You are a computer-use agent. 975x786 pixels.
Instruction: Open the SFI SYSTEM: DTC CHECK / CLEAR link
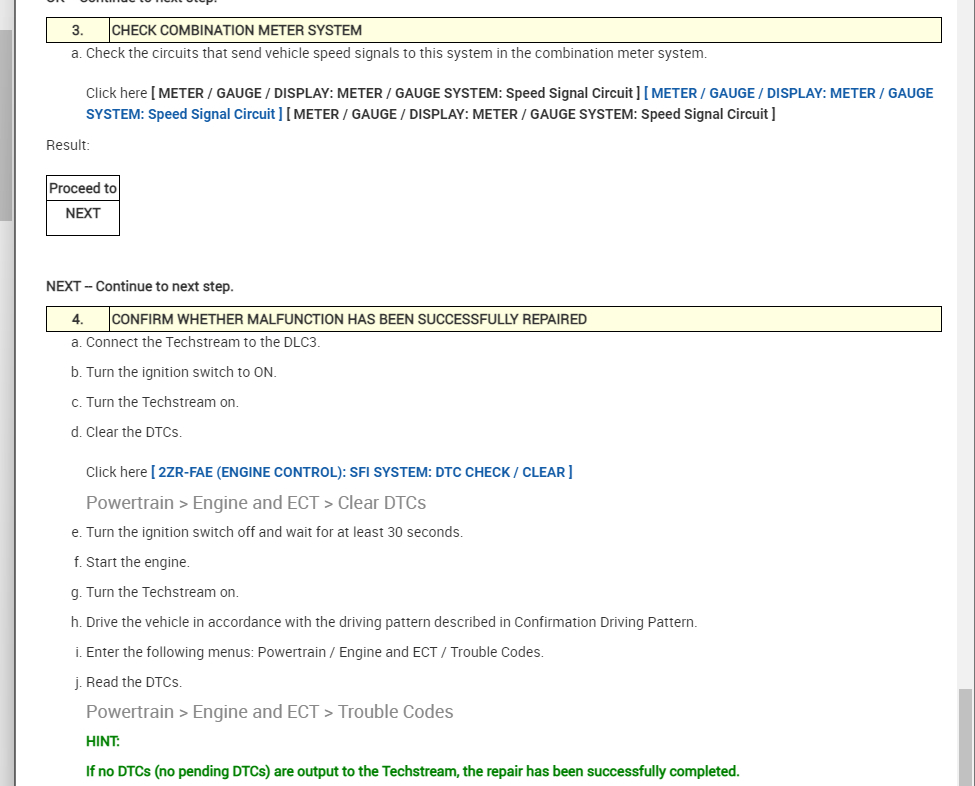[x=361, y=472]
